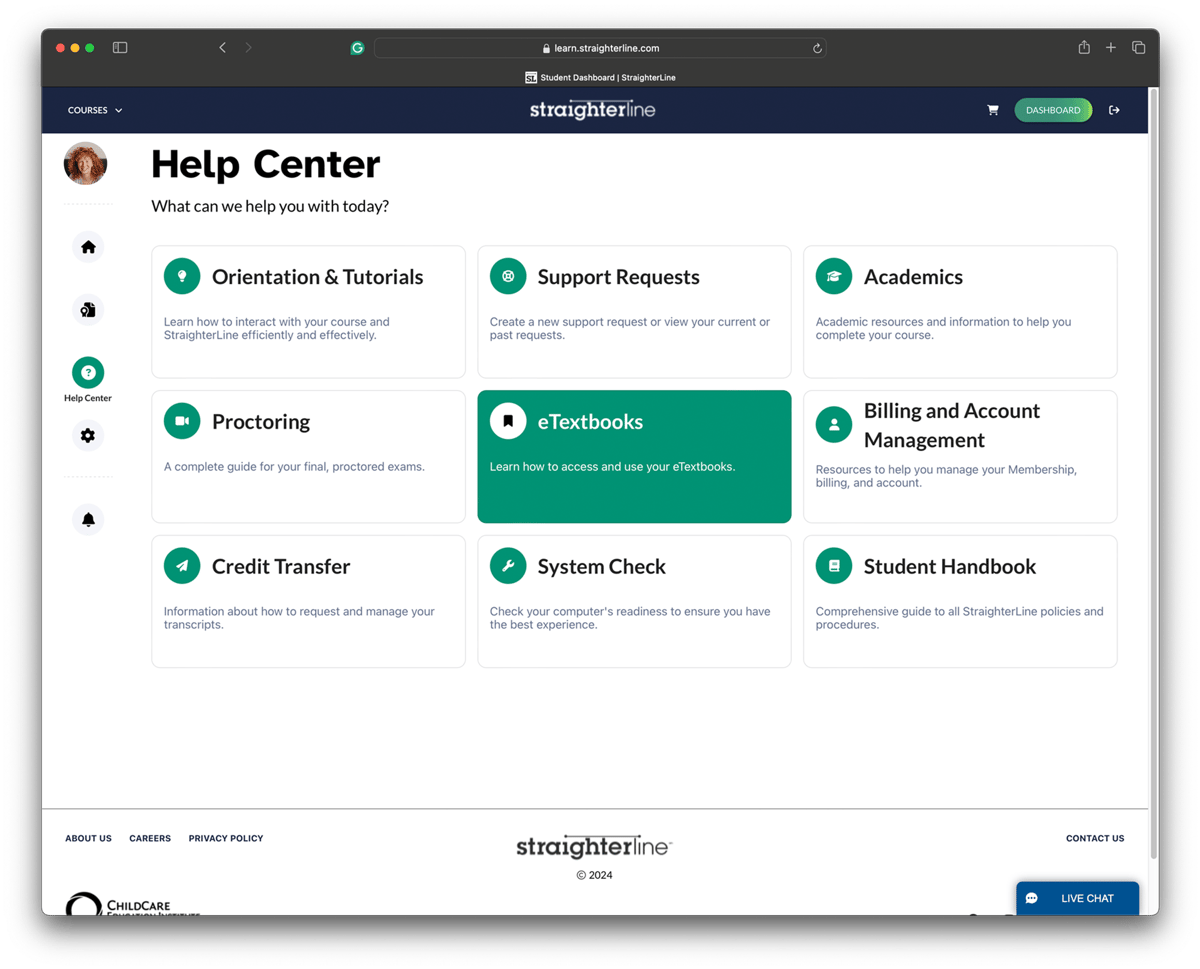View notifications via the bell icon
The height and width of the screenshot is (969, 1200).
(x=88, y=519)
